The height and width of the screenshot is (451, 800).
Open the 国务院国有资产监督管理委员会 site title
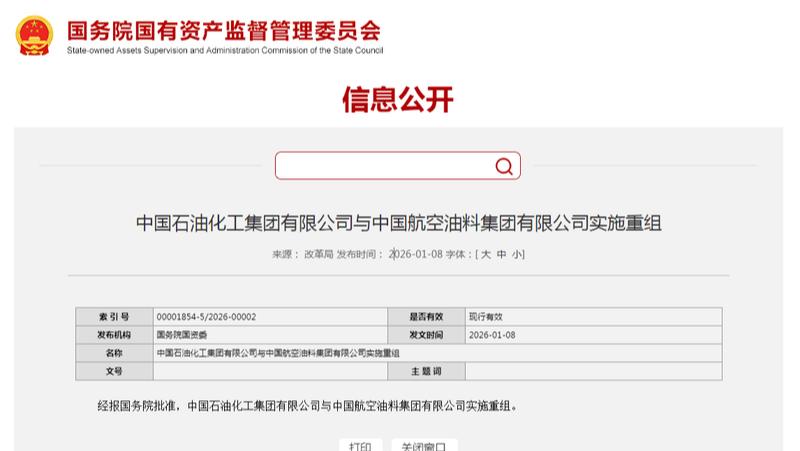(x=224, y=30)
